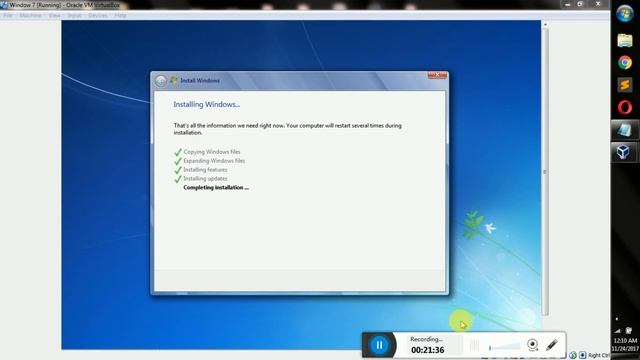
Task: Launch Opera browser from taskbar
Action: (x=624, y=107)
